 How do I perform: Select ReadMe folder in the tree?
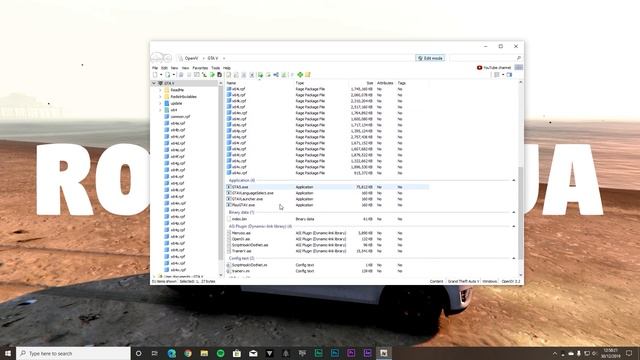pyautogui.click(x=177, y=90)
